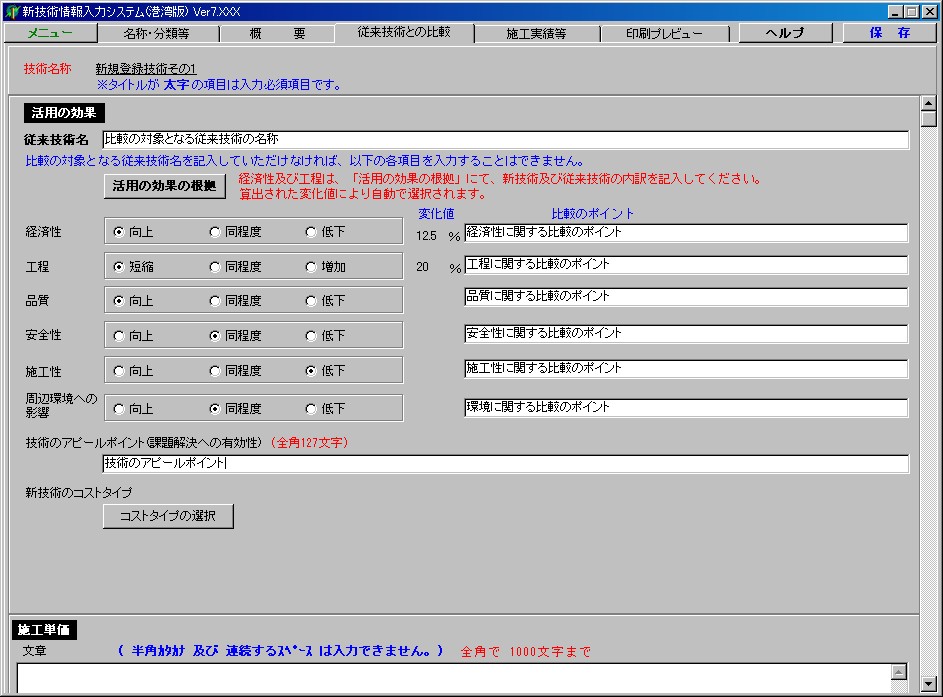The image size is (943, 697).
Task: Click the 従来技術名 input field
Action: [x=505, y=140]
